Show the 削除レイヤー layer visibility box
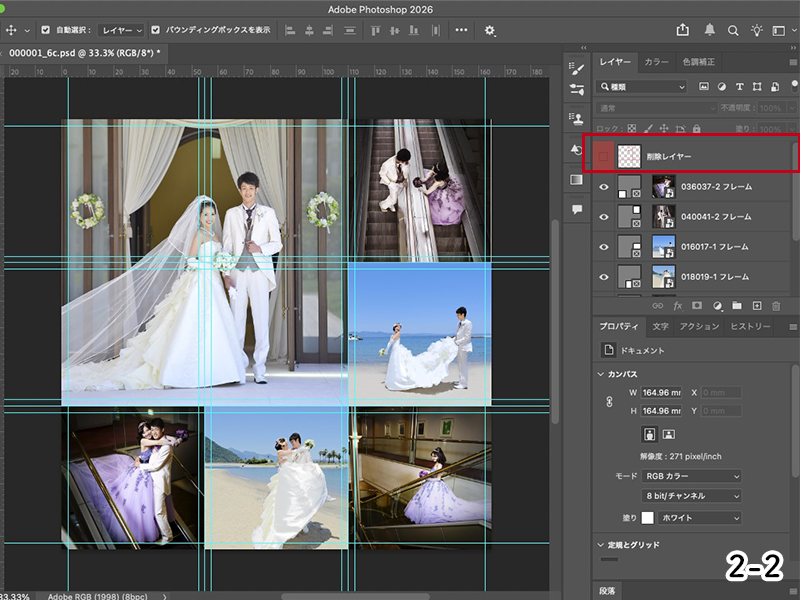The height and width of the screenshot is (600, 800). click(x=603, y=156)
